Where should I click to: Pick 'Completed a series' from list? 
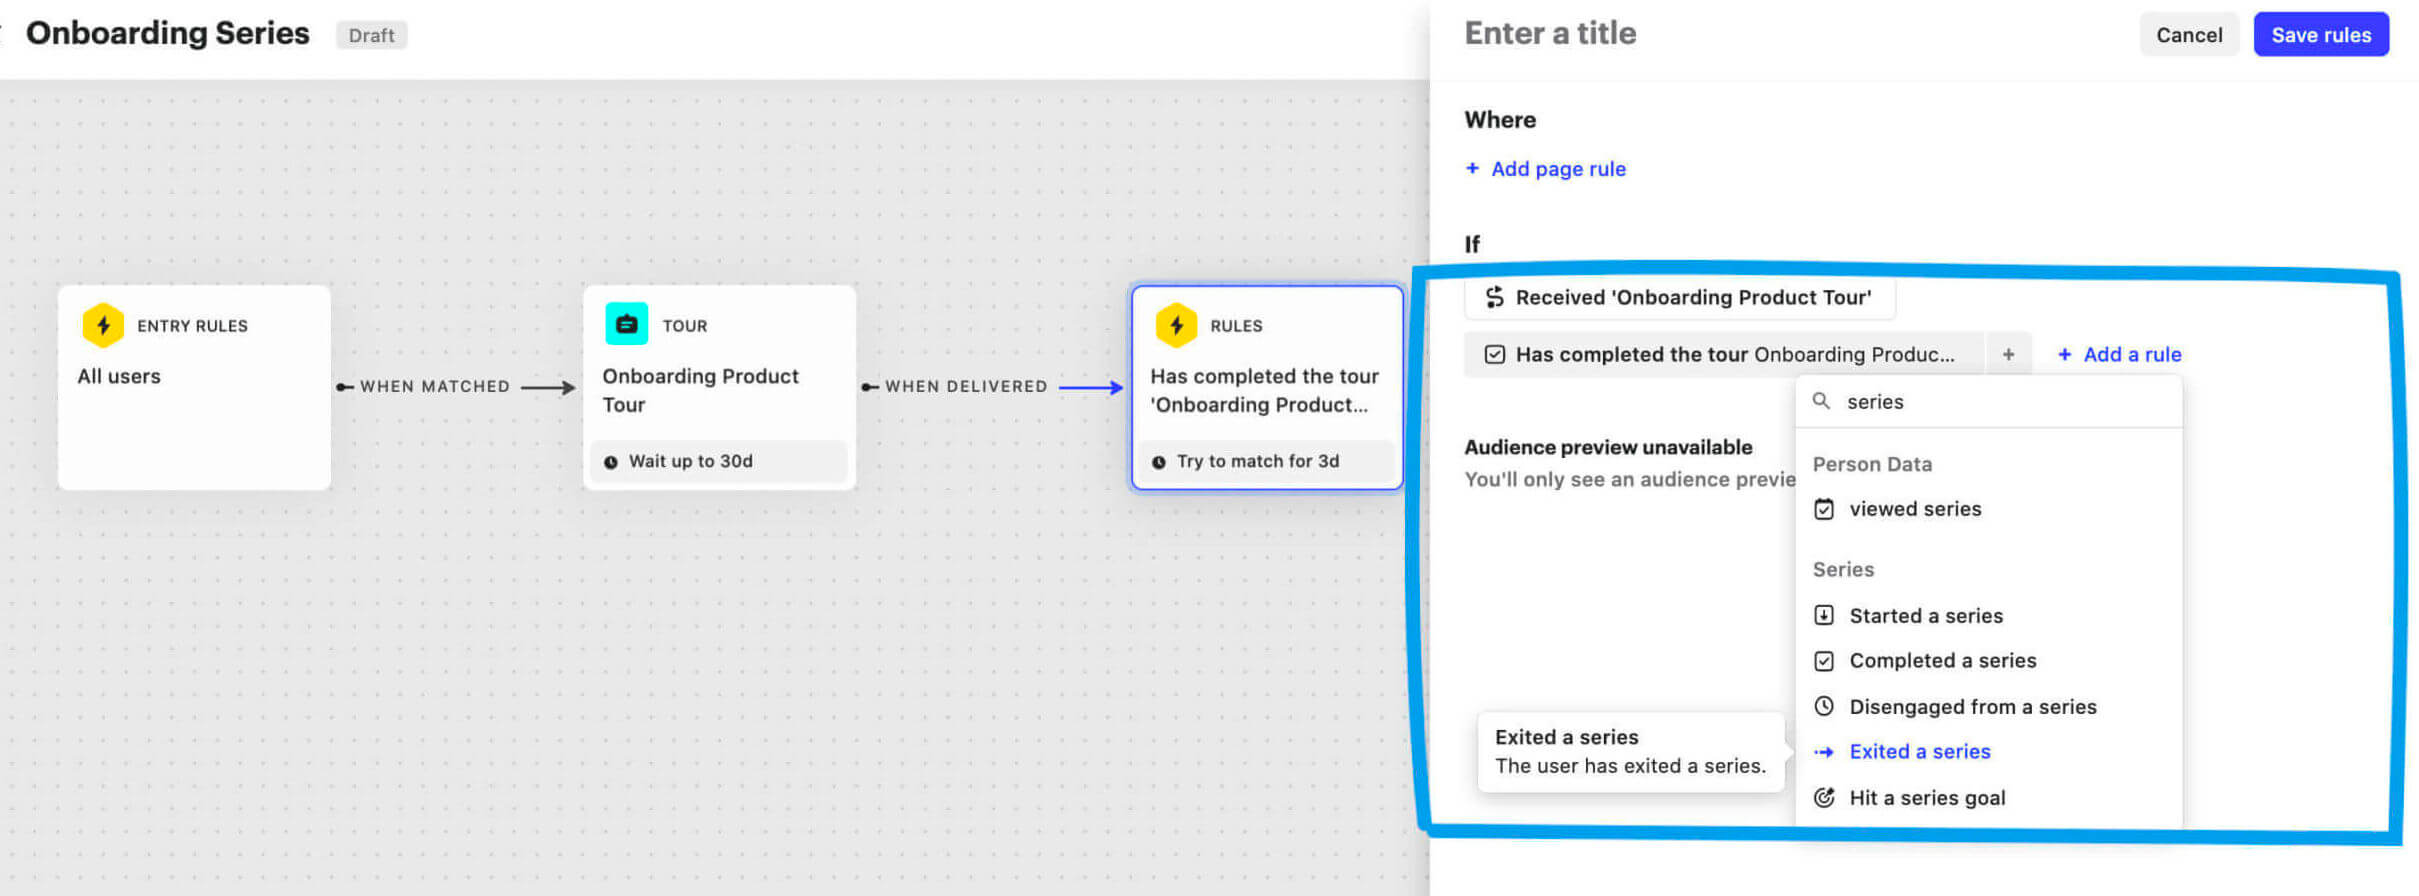tap(1942, 661)
